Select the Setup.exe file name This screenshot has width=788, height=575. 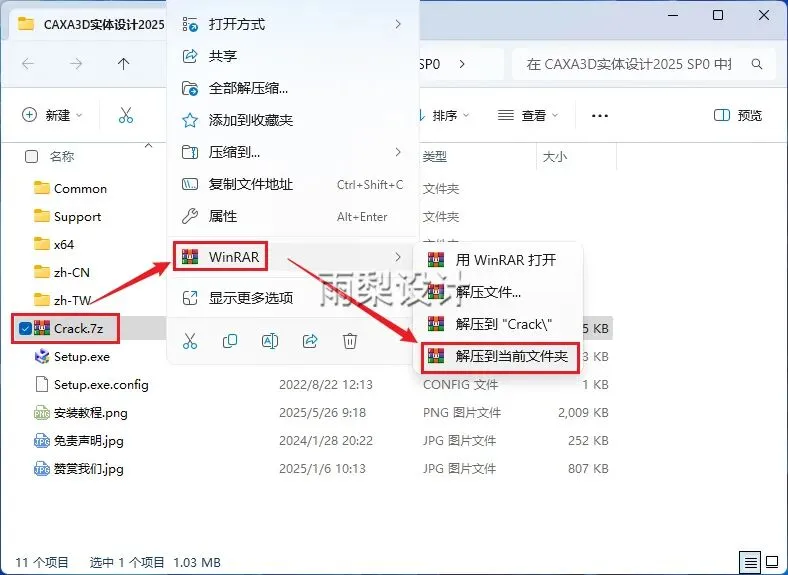pos(81,357)
